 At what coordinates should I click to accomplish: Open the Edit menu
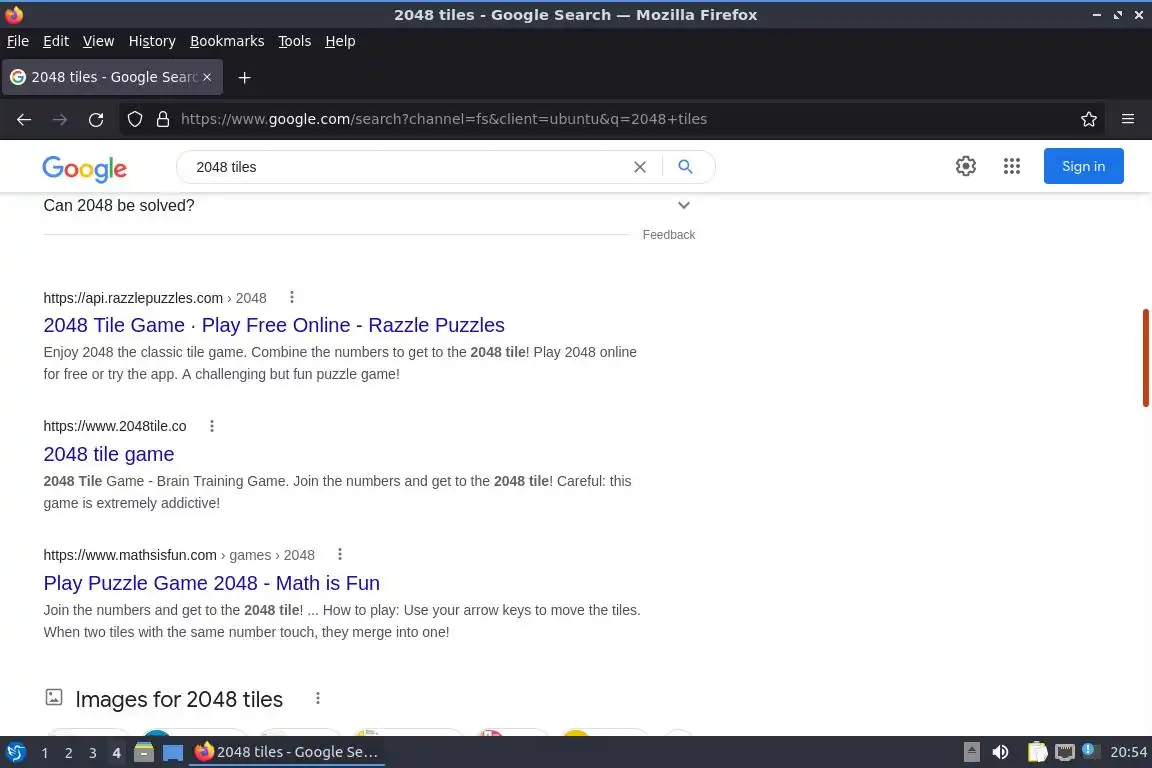click(x=56, y=41)
